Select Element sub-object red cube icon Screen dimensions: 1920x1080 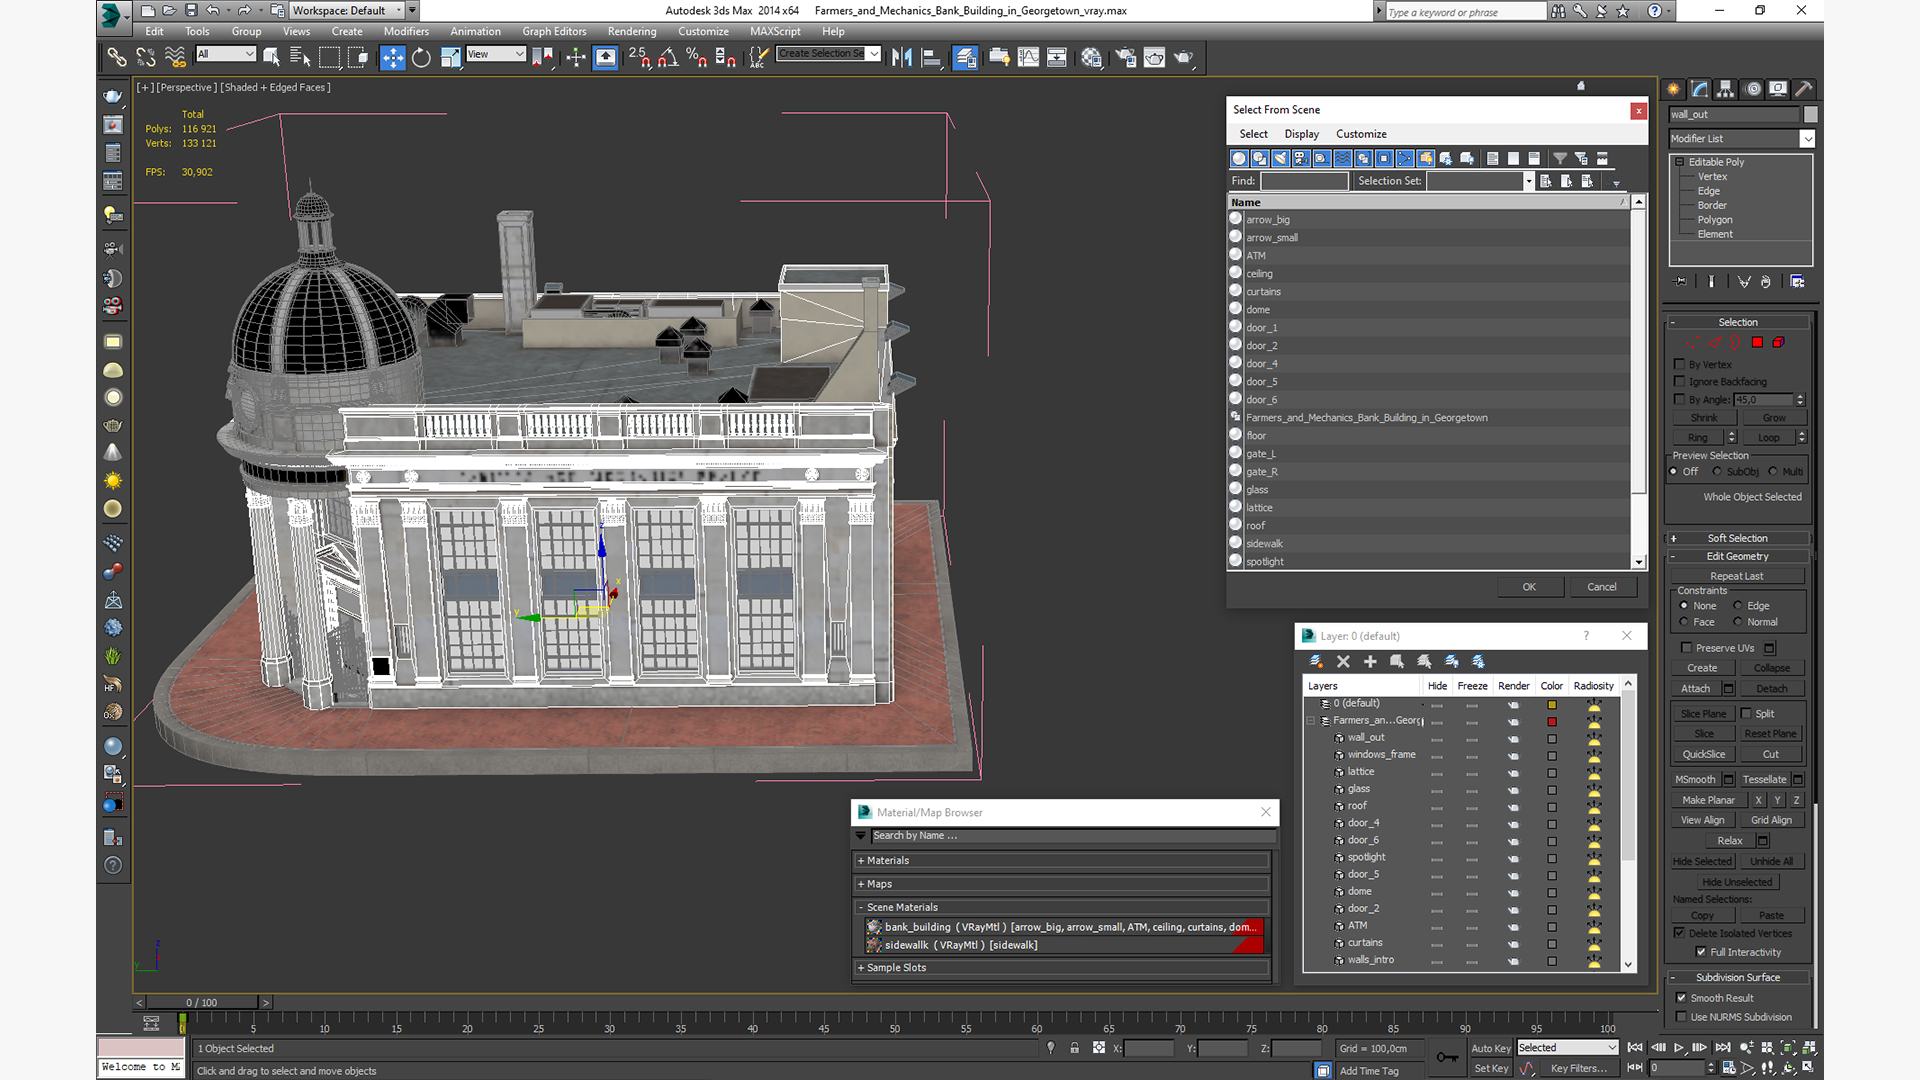click(1778, 343)
